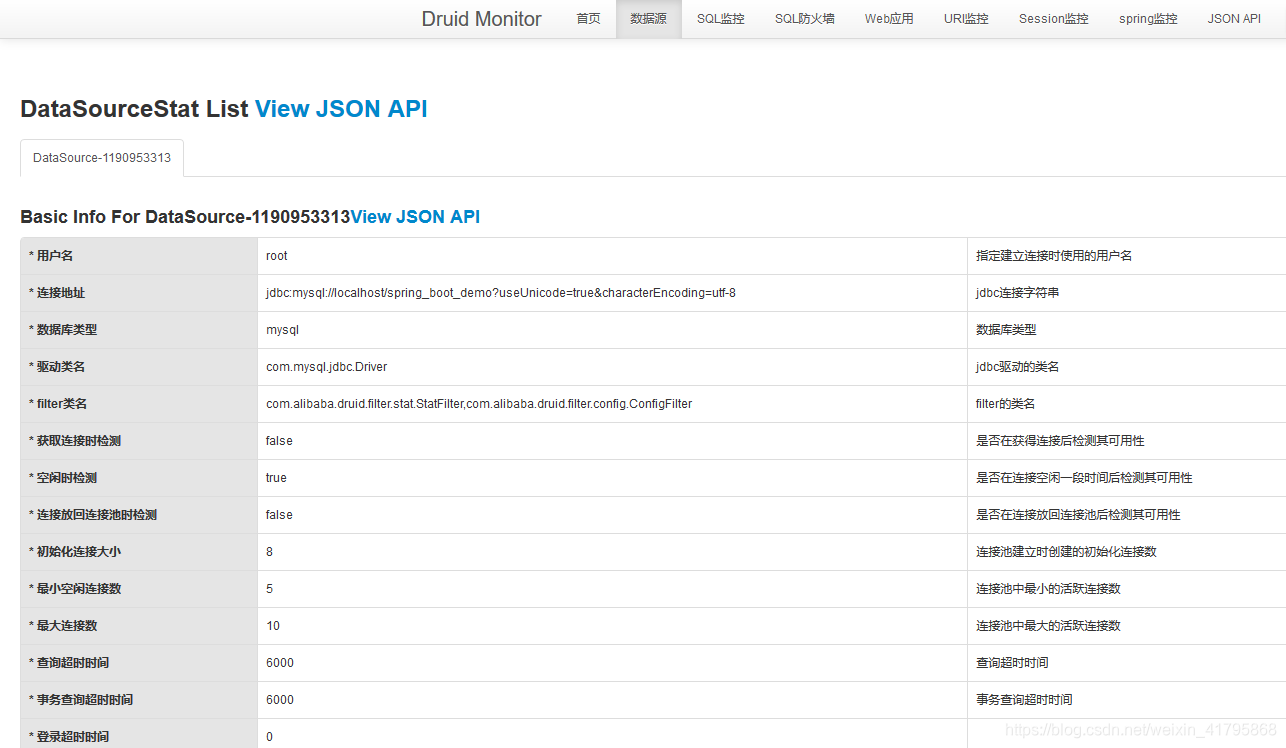
Task: Click View JSON API link in Basic Info heading
Action: [415, 217]
